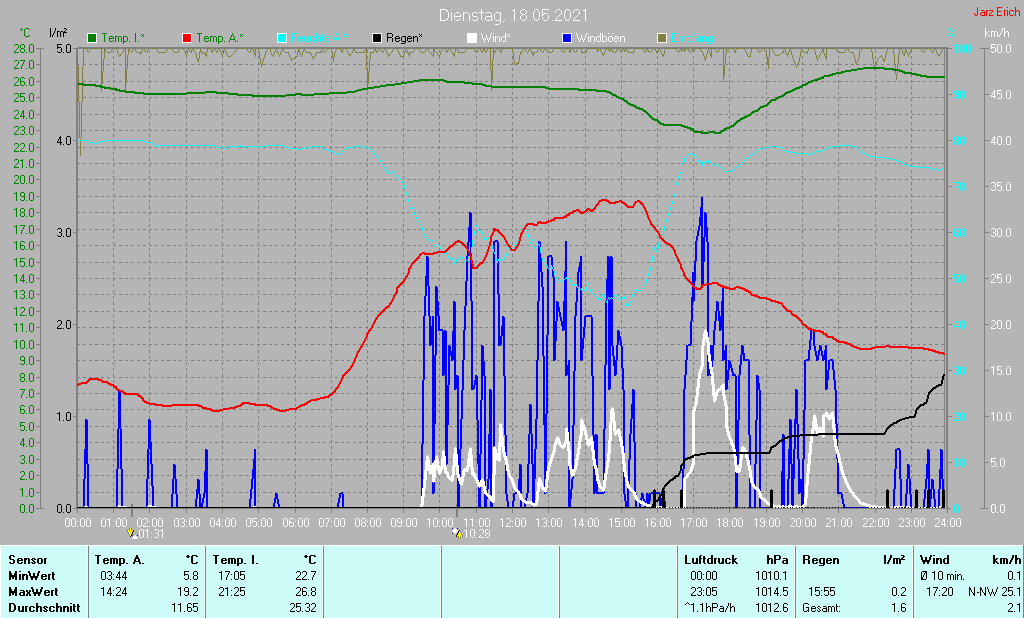This screenshot has width=1024, height=618.
Task: Click the 'km/h' wind axis unit header
Action: coord(997,32)
